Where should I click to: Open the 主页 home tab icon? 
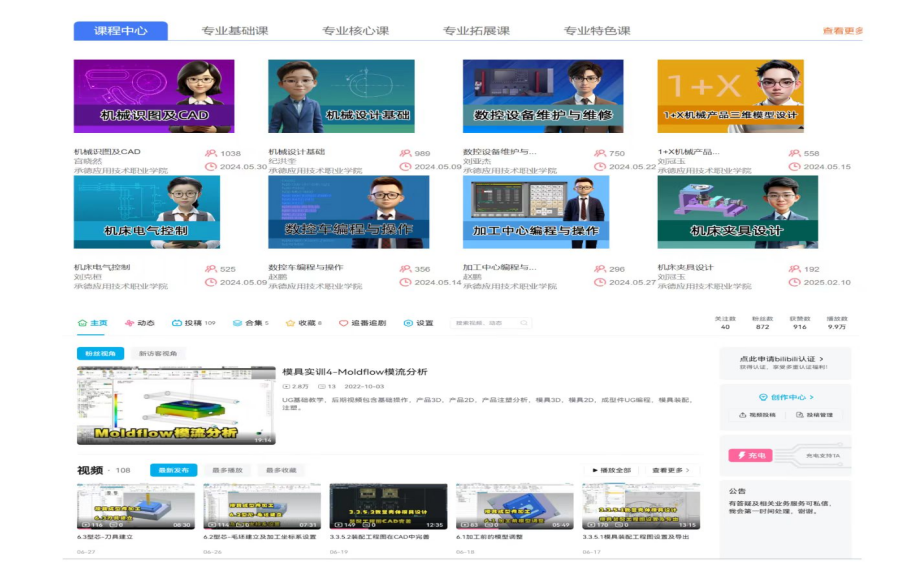[80, 322]
